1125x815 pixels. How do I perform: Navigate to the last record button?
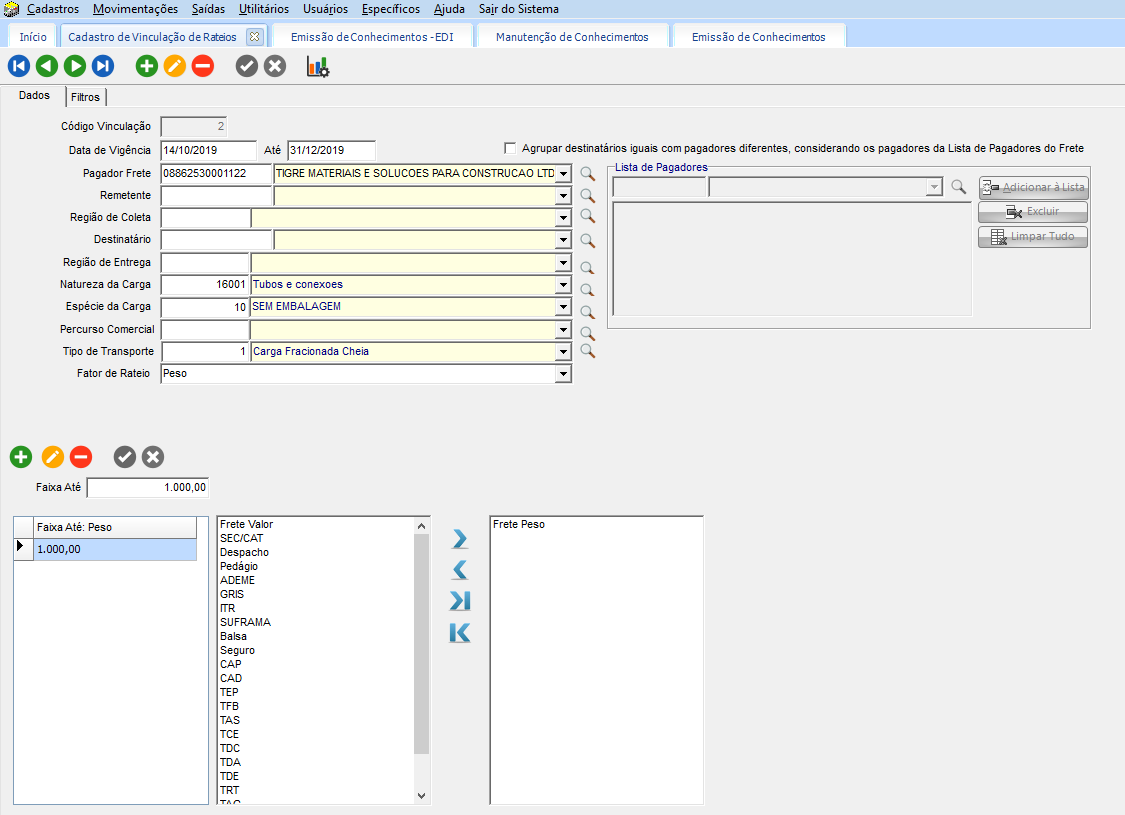103,67
